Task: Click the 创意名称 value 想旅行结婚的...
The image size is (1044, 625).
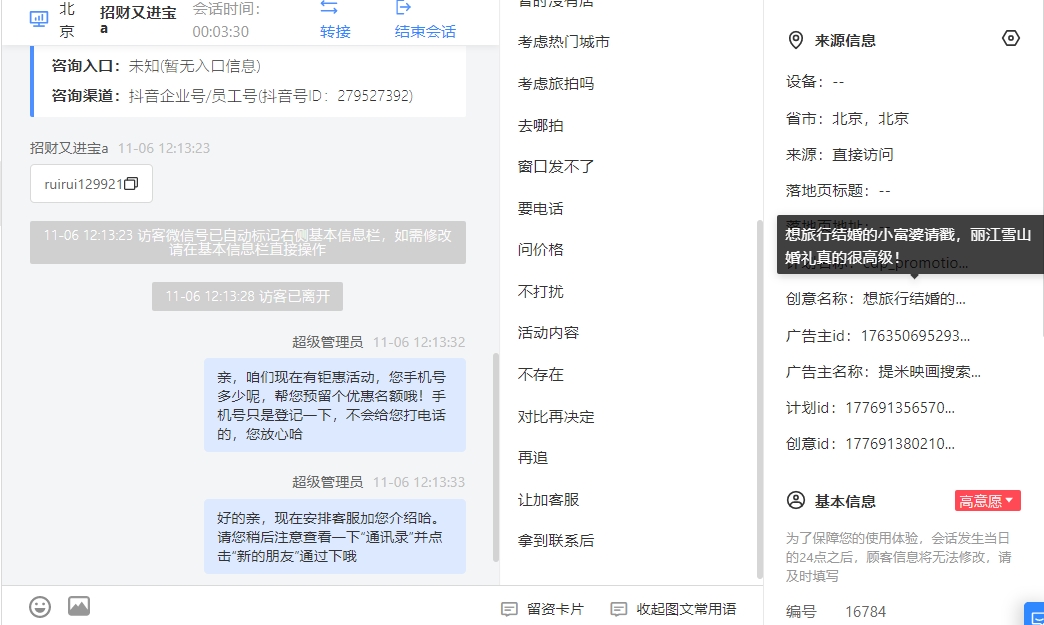Action: tap(914, 299)
